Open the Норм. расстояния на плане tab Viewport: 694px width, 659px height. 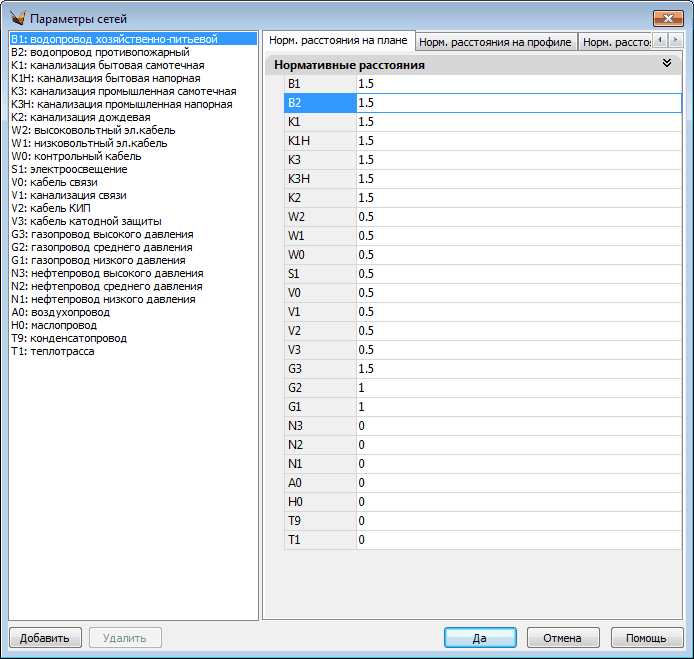click(x=338, y=41)
